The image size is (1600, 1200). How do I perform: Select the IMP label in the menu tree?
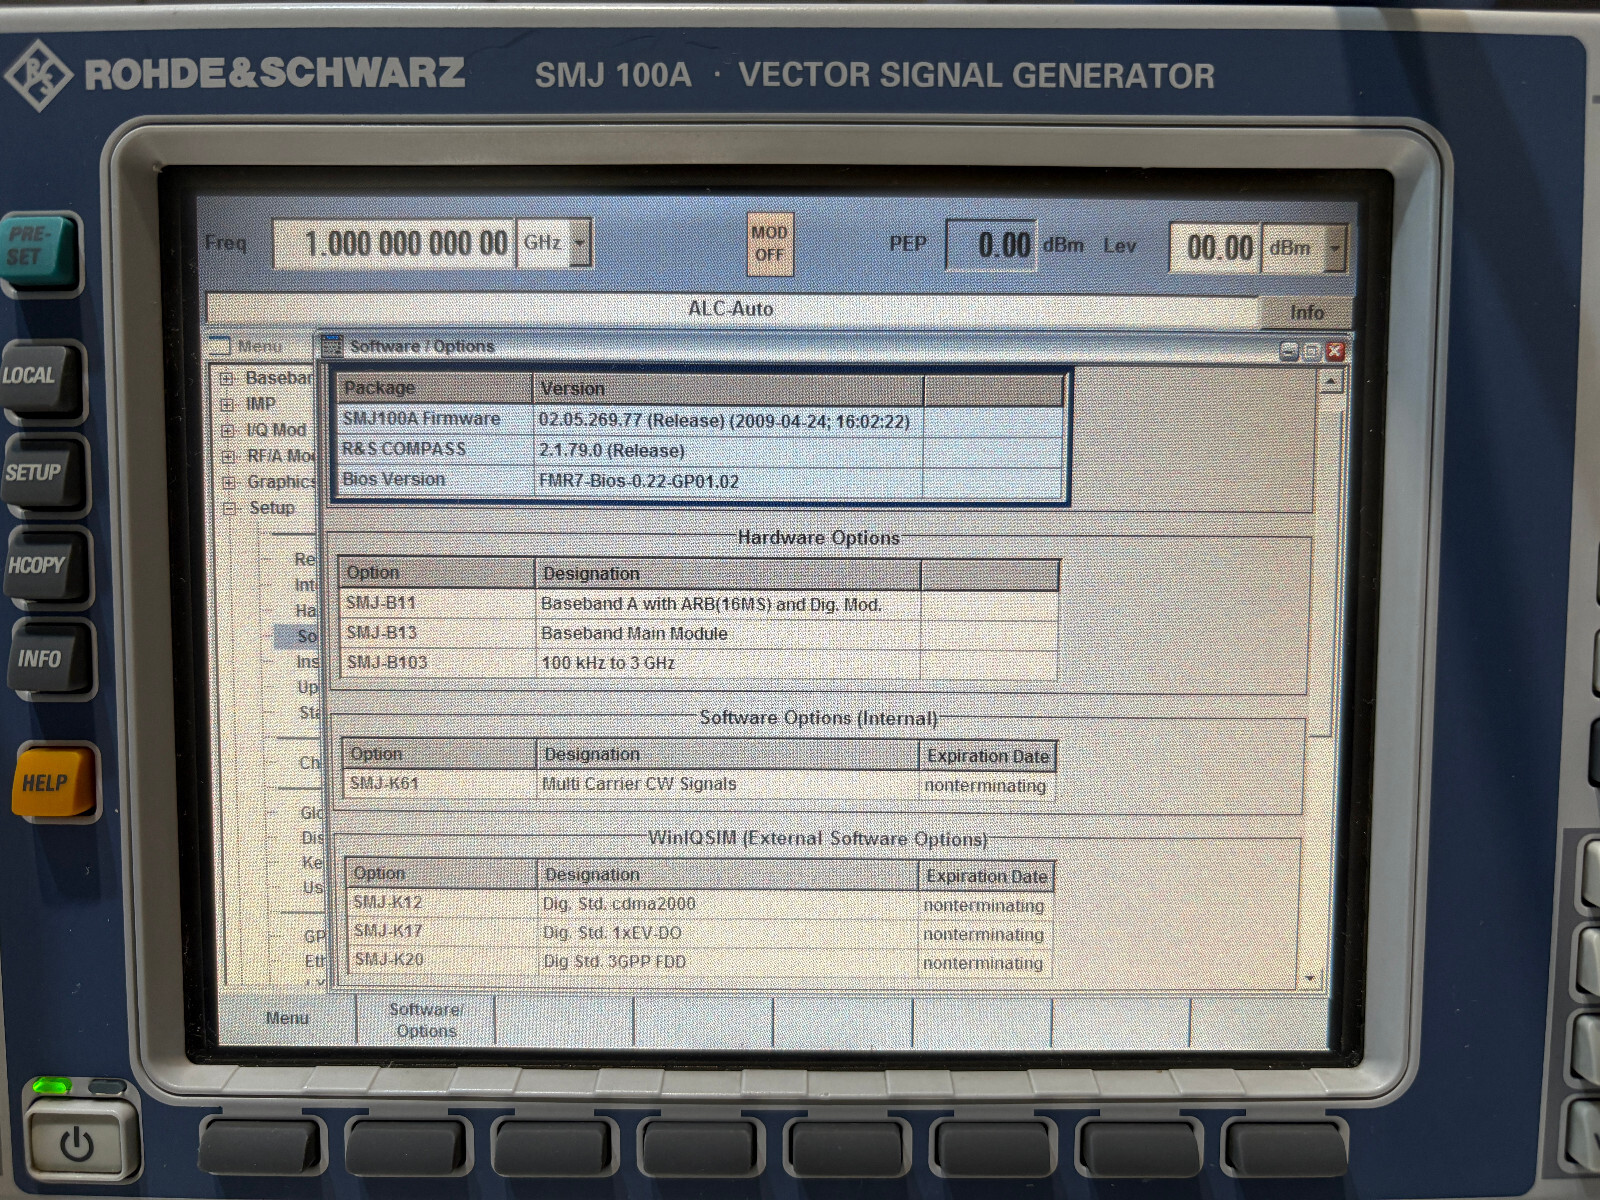[260, 404]
